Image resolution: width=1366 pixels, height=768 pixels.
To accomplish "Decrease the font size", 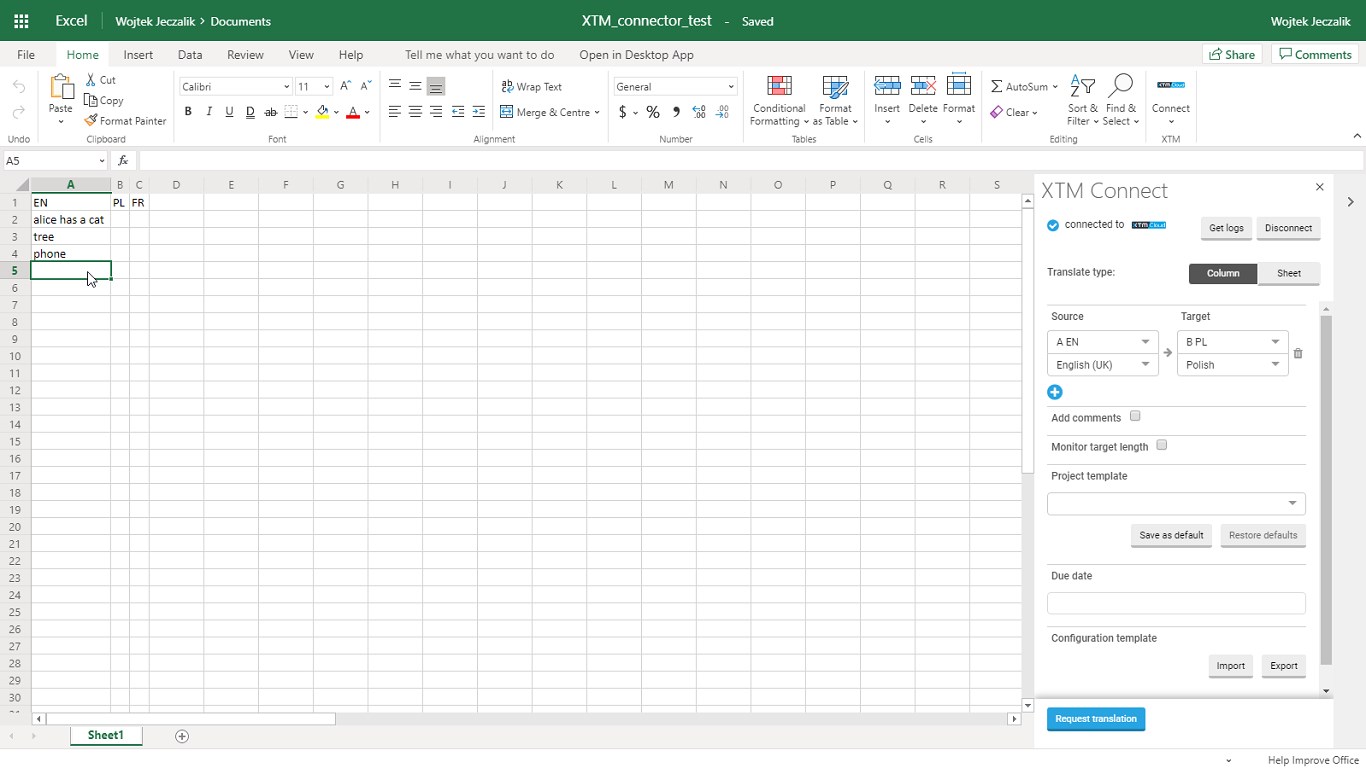I will pos(366,87).
